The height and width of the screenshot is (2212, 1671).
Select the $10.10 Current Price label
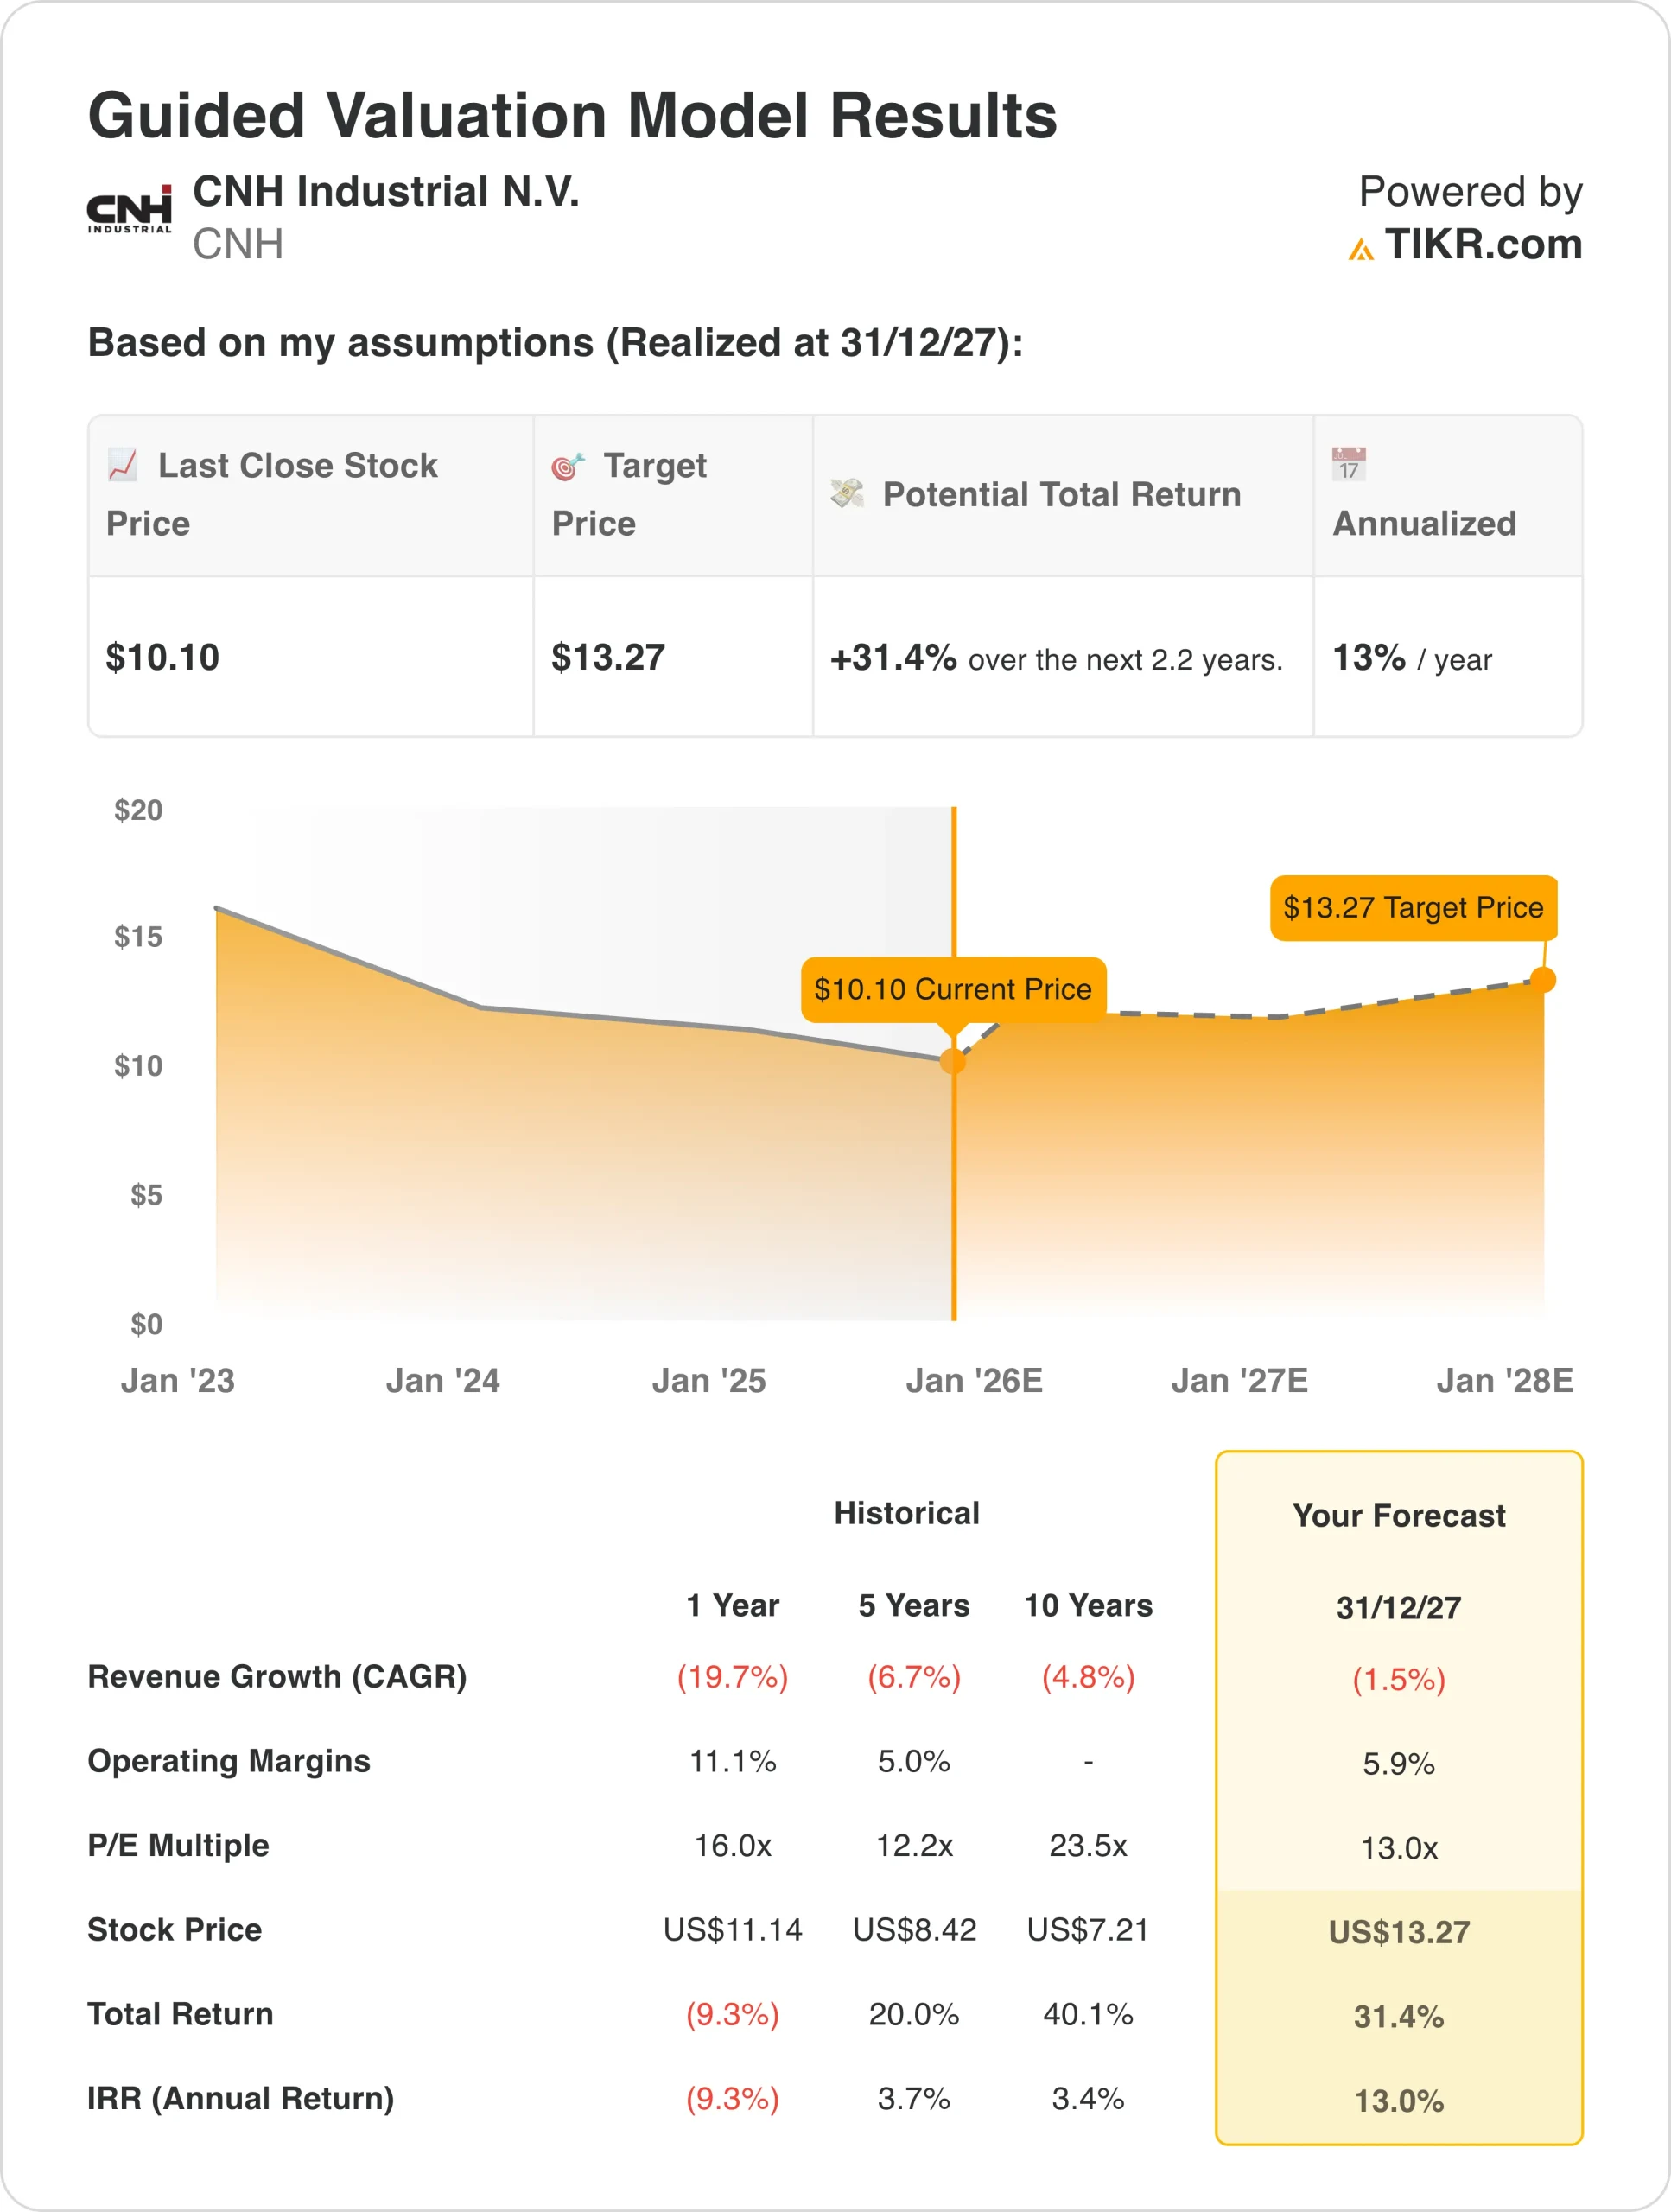953,990
